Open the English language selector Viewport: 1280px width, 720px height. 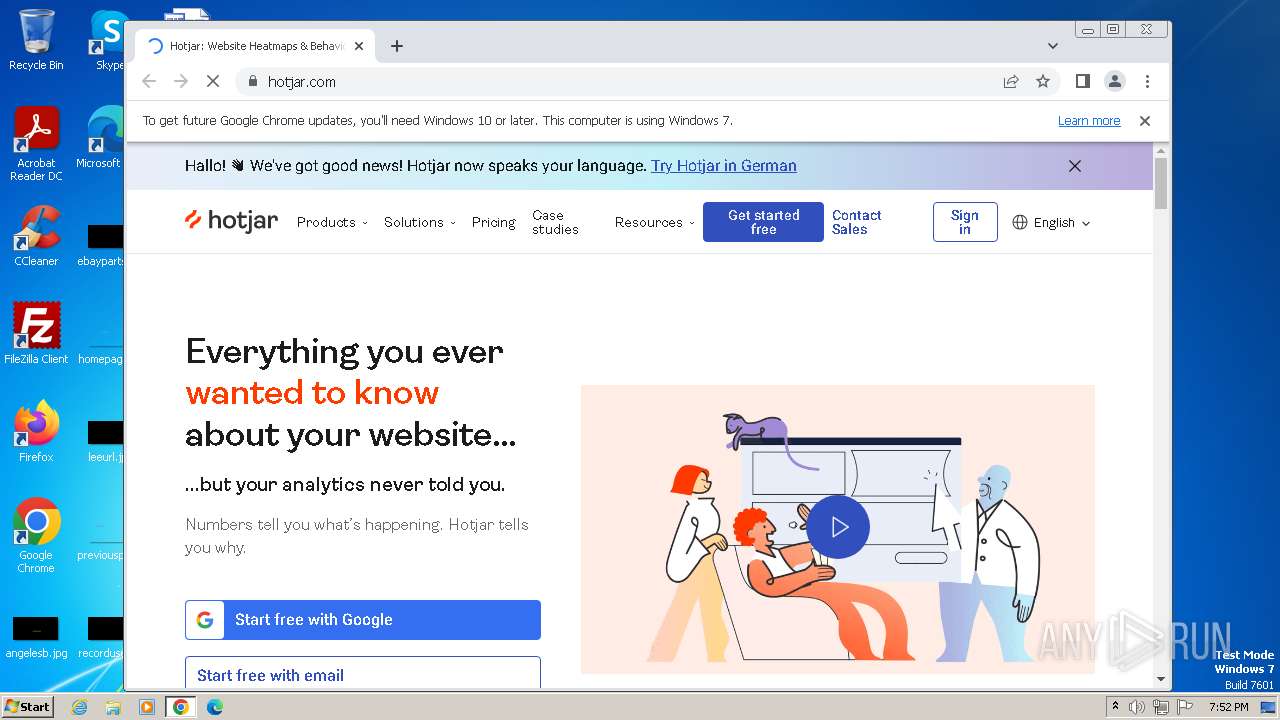[1051, 223]
